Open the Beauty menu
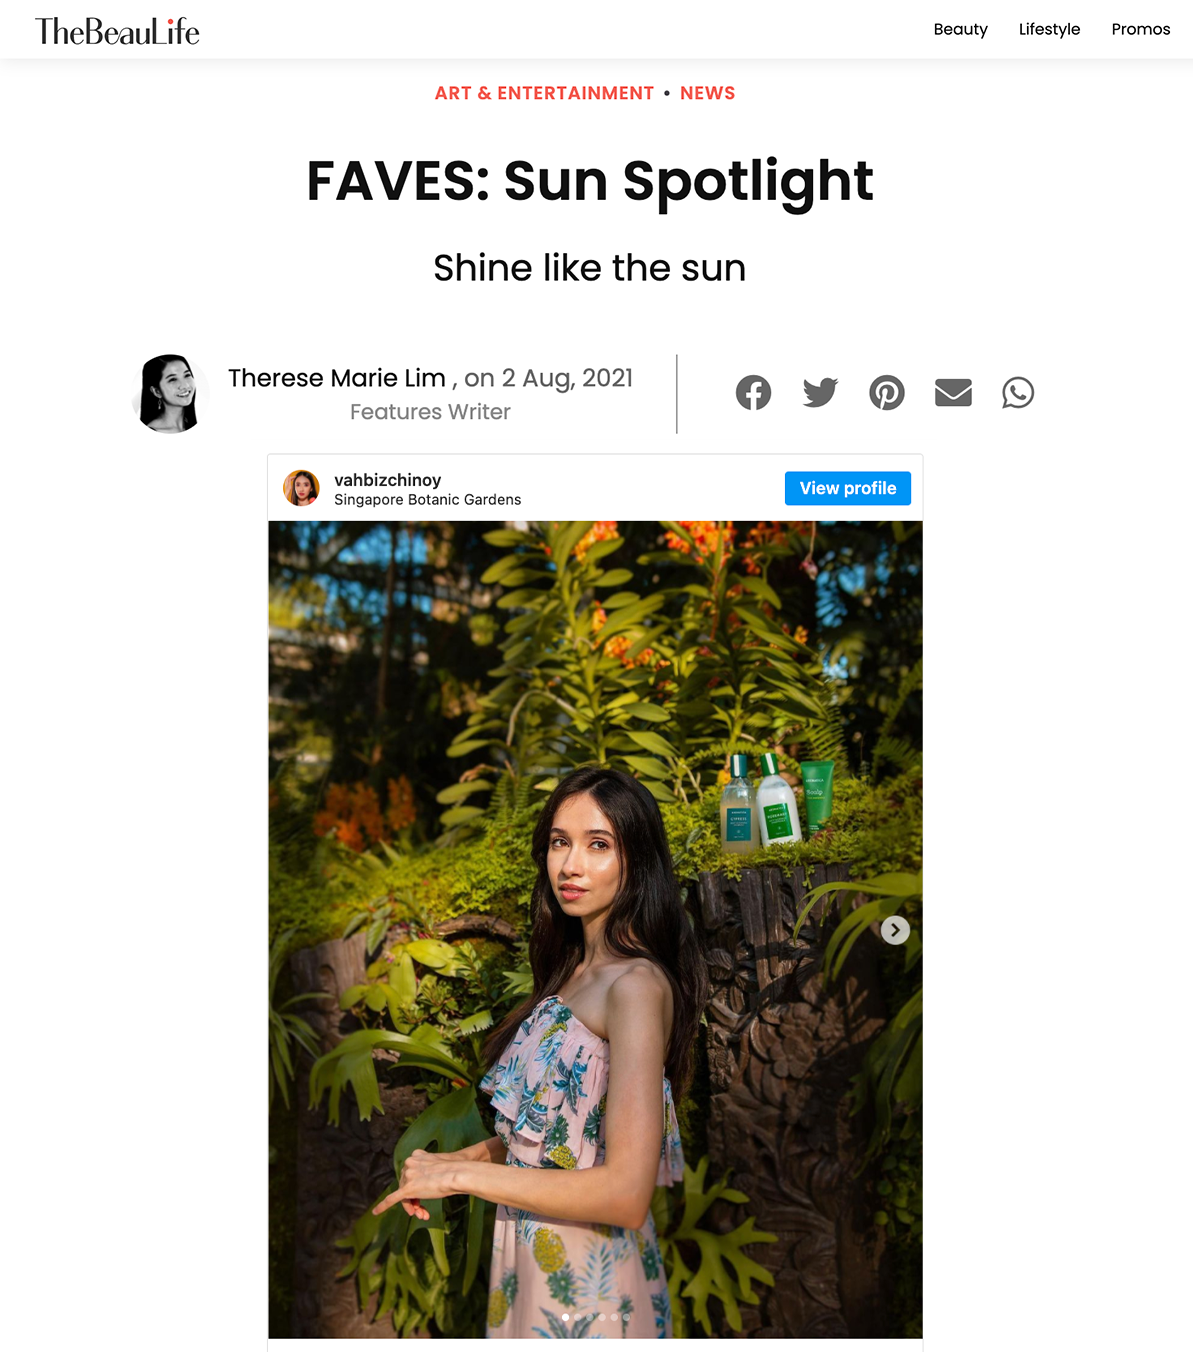 (x=960, y=29)
